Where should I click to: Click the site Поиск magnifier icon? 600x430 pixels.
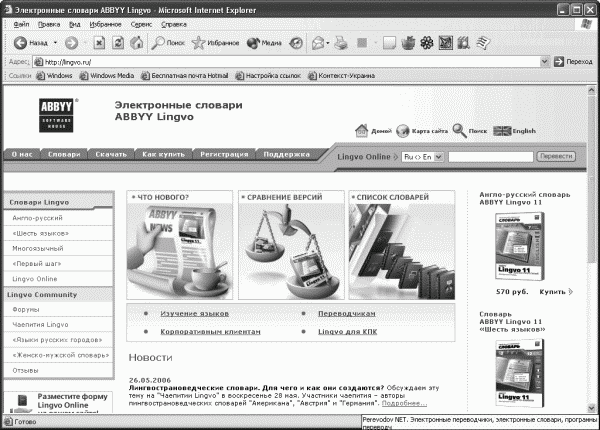click(x=460, y=131)
